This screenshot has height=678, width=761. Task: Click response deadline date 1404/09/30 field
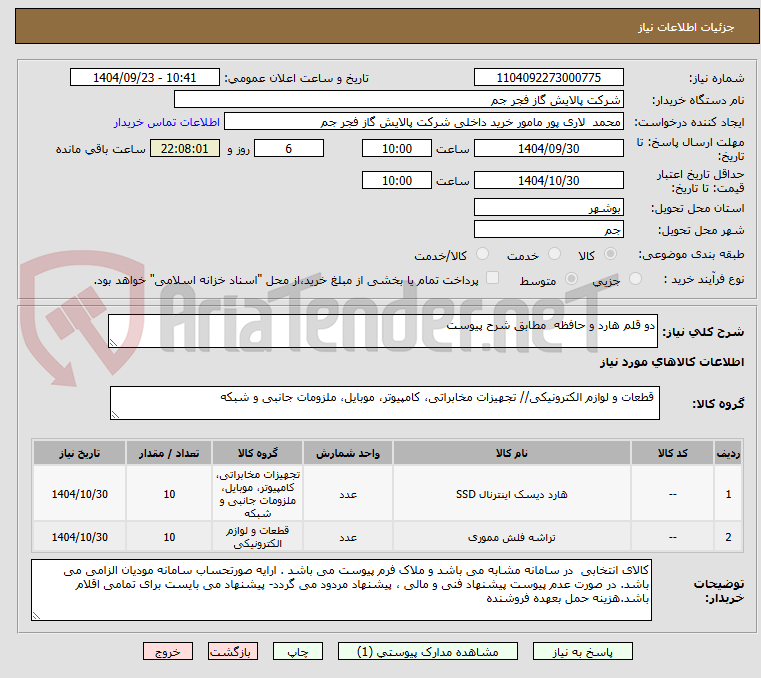[x=548, y=149]
